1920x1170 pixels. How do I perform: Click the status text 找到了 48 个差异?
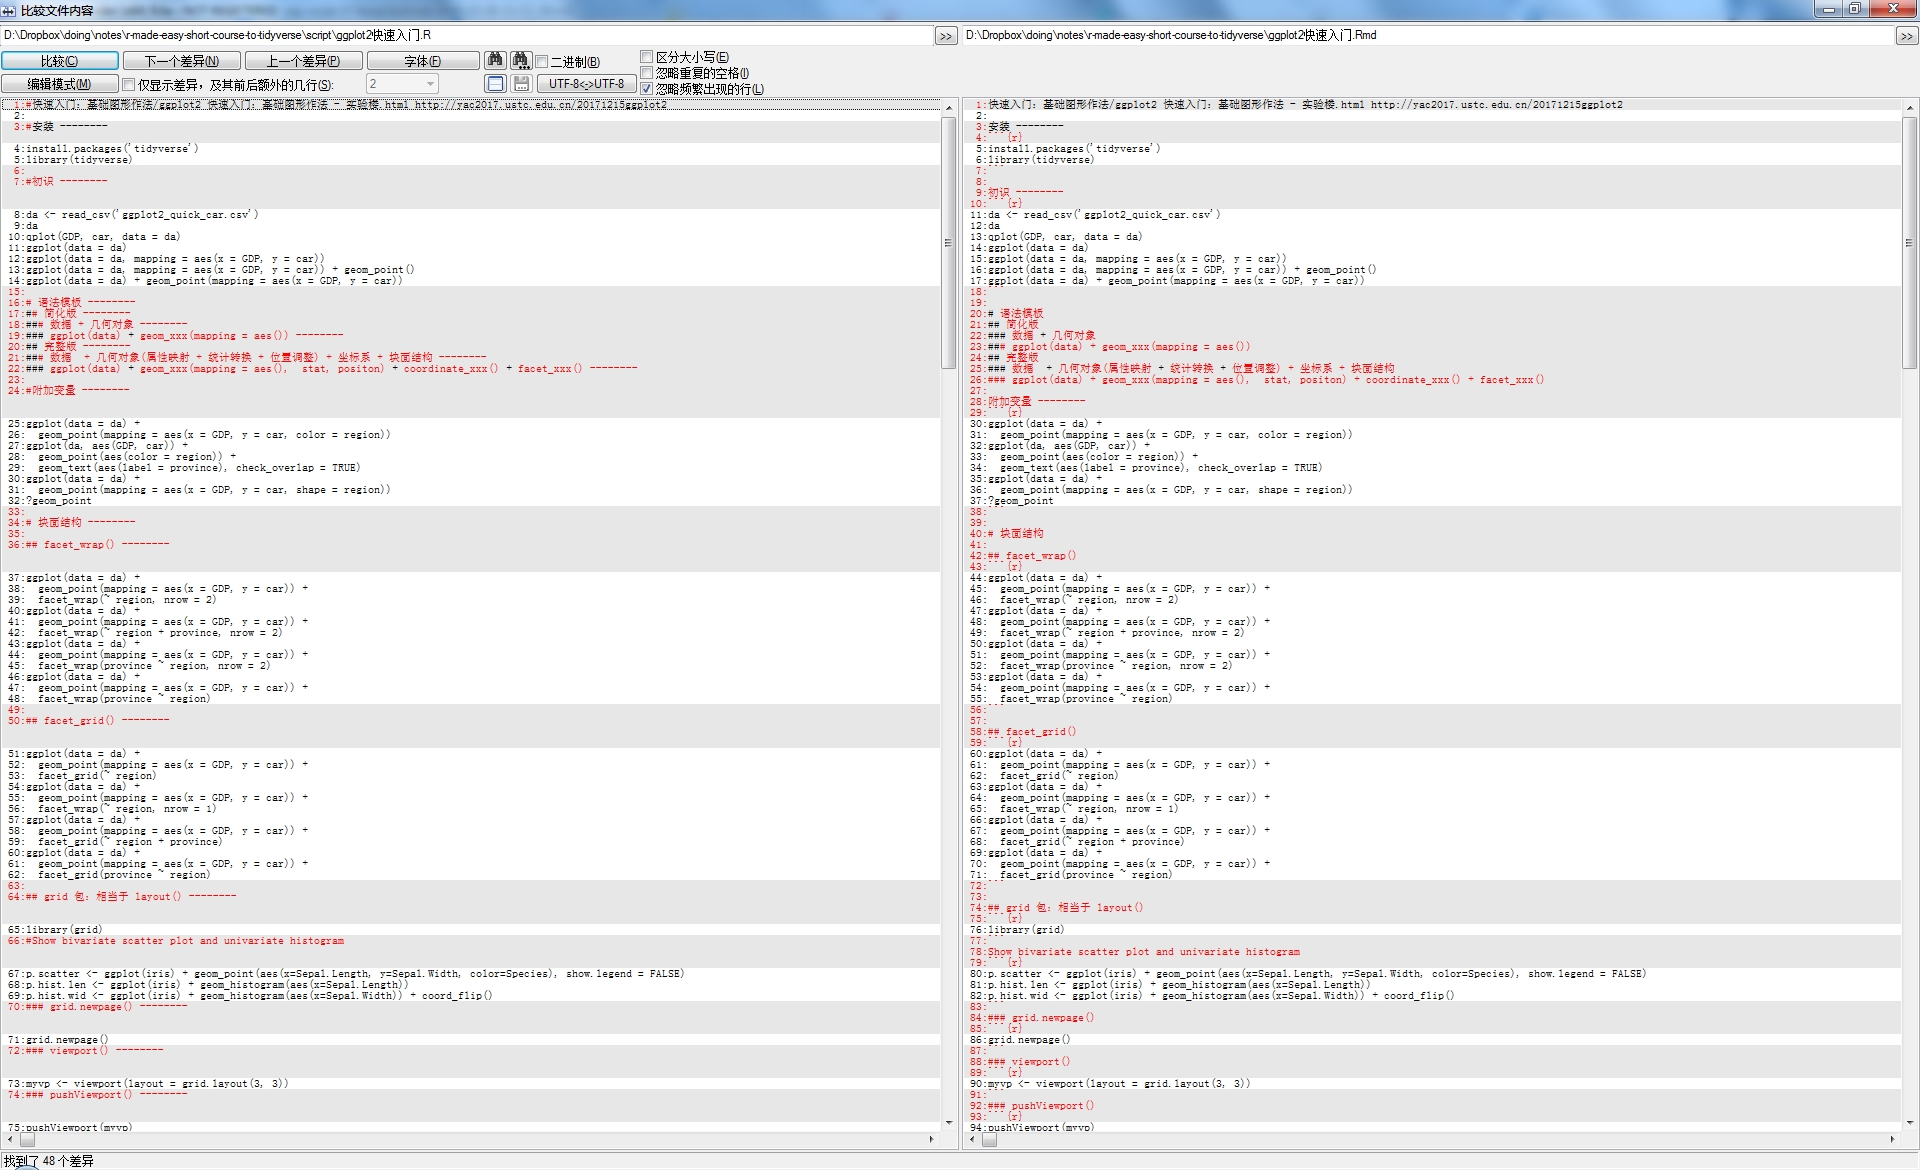[49, 1161]
